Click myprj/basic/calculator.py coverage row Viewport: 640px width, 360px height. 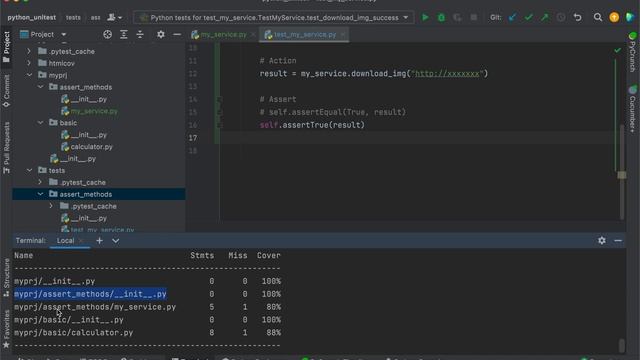coord(147,333)
